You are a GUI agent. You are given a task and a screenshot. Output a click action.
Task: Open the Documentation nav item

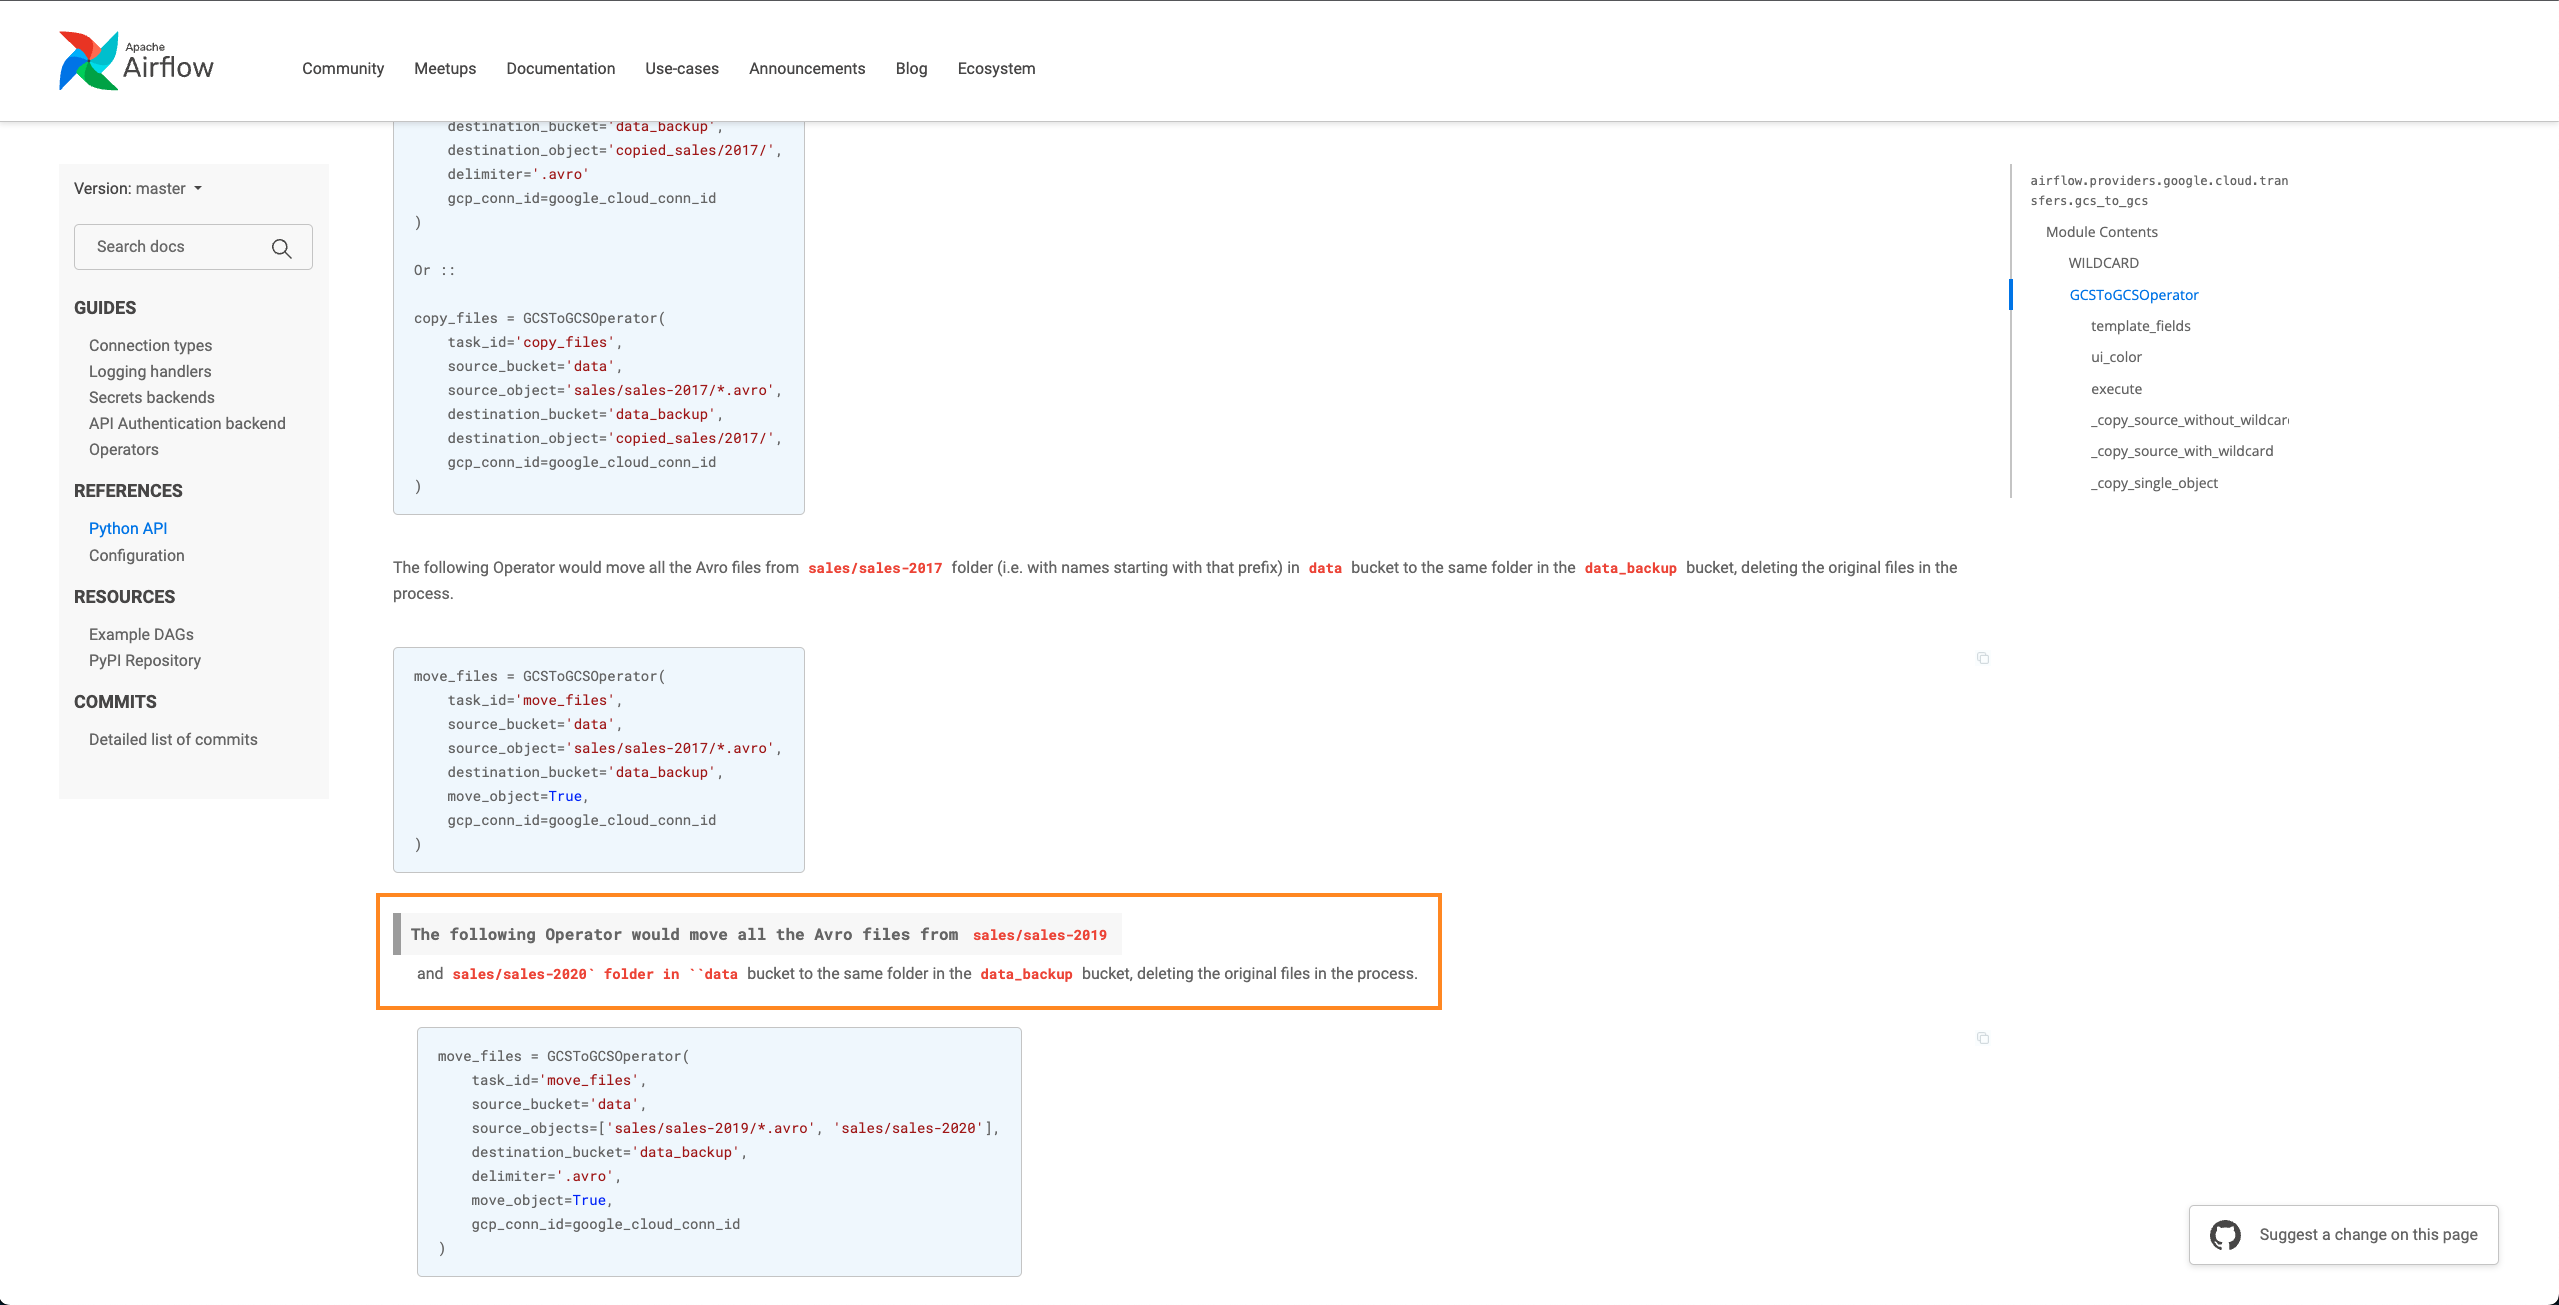pos(560,69)
